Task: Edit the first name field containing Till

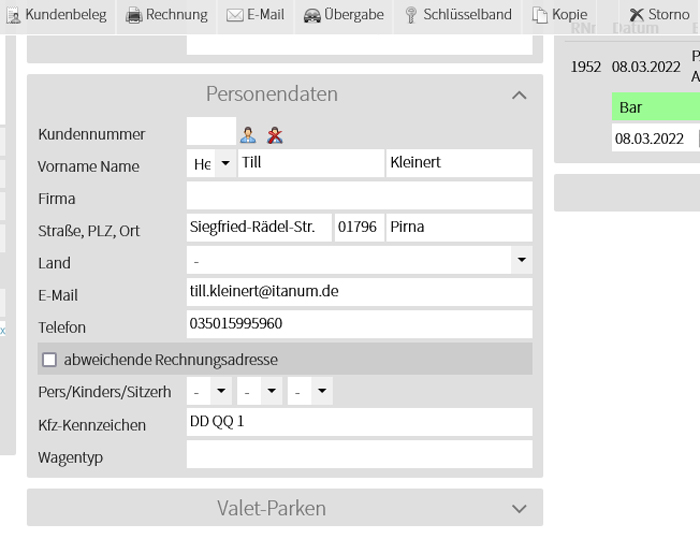Action: tap(311, 163)
